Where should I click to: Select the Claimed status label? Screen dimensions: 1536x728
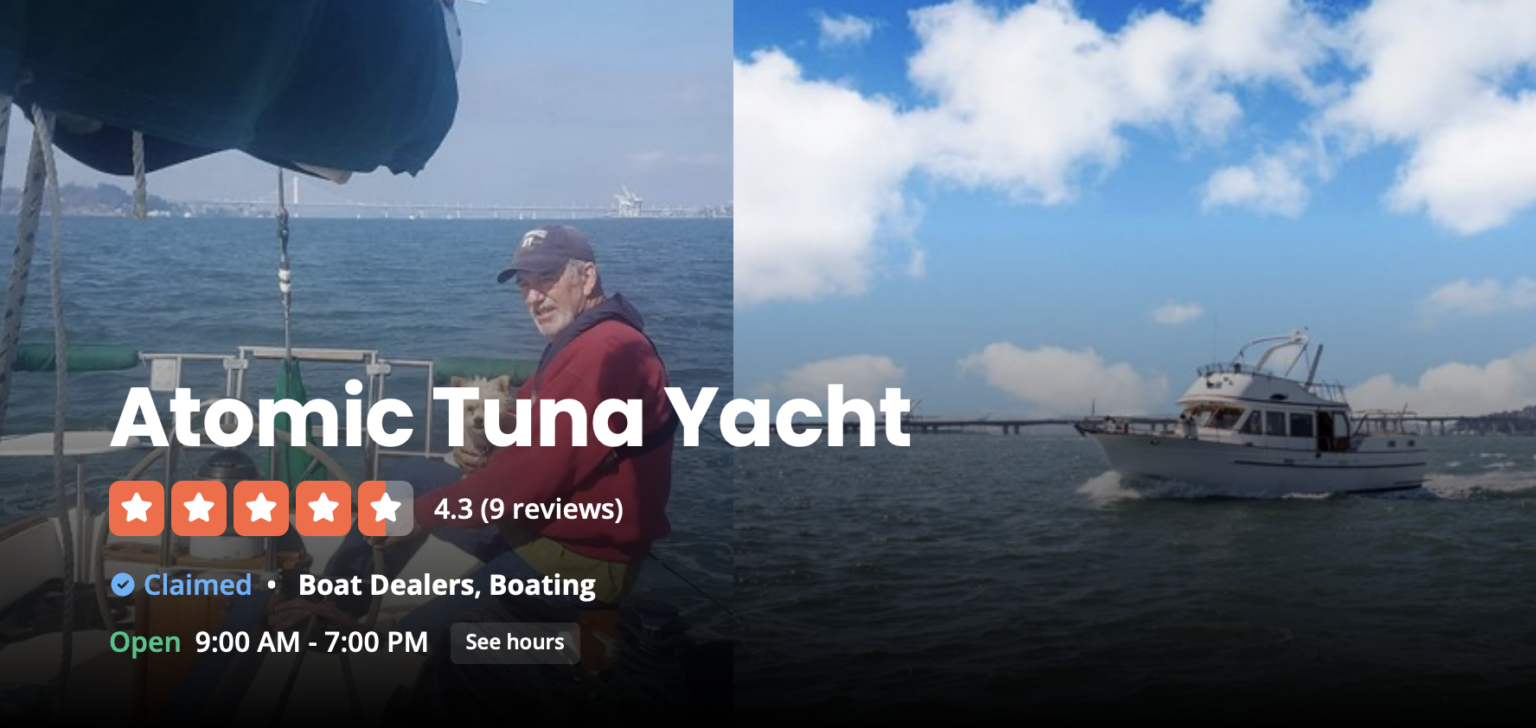tap(198, 585)
